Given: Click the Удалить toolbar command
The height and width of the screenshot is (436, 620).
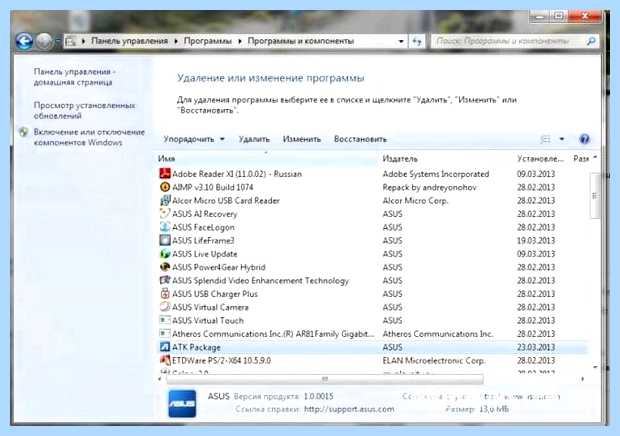Looking at the screenshot, I should pyautogui.click(x=254, y=139).
